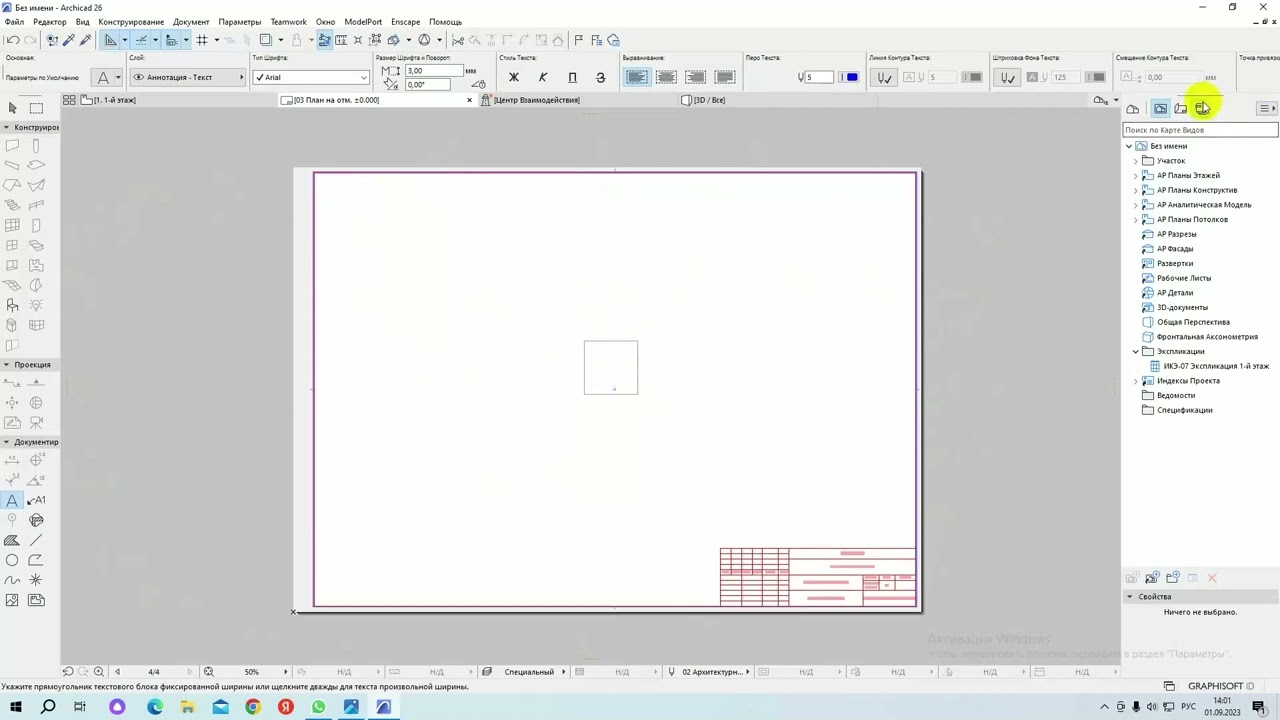
Task: Collapse the Документирование toolbox section
Action: 6,442
